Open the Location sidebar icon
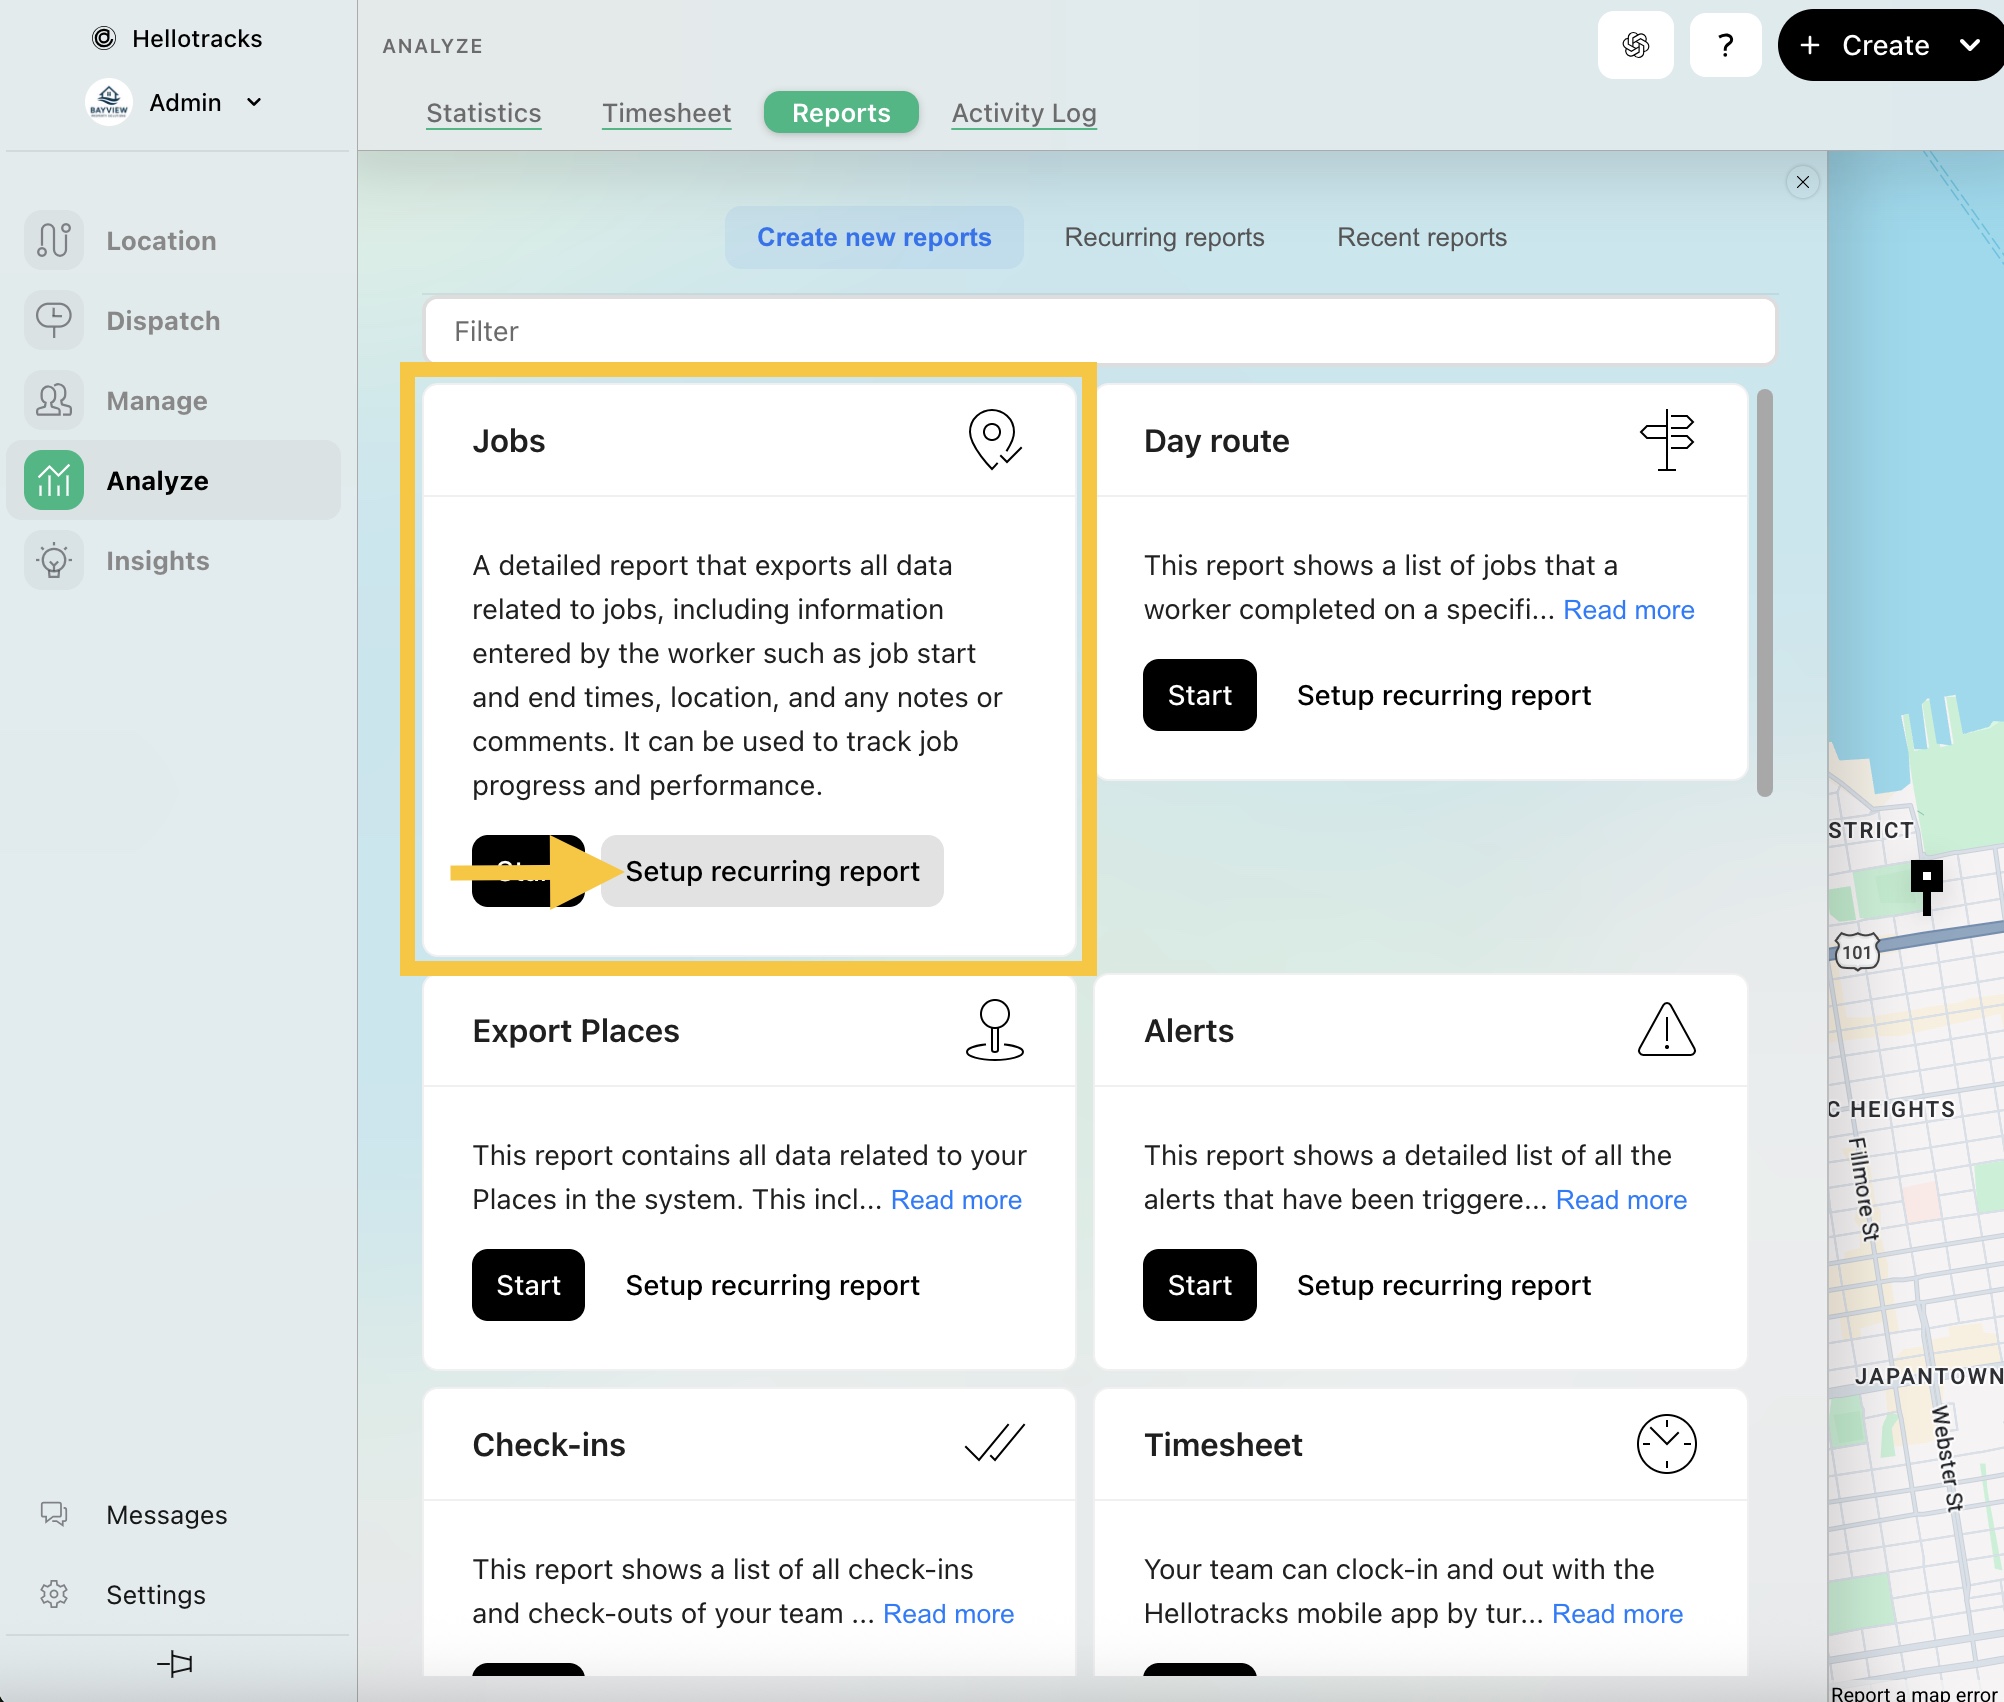Image resolution: width=2004 pixels, height=1702 pixels. pos(54,240)
